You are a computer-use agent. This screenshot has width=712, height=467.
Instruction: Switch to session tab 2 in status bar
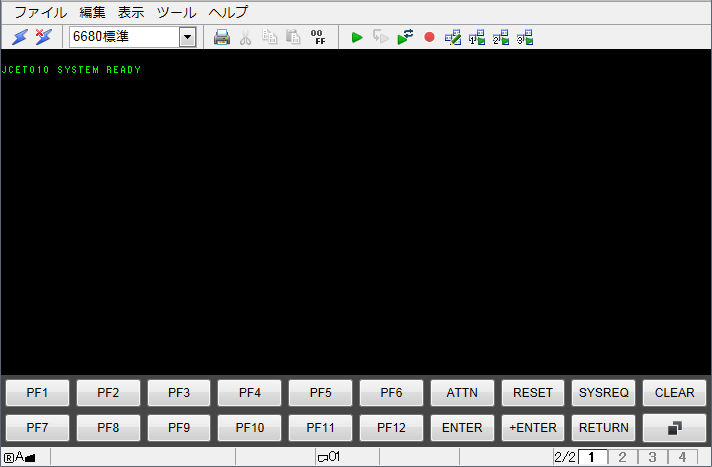point(621,457)
